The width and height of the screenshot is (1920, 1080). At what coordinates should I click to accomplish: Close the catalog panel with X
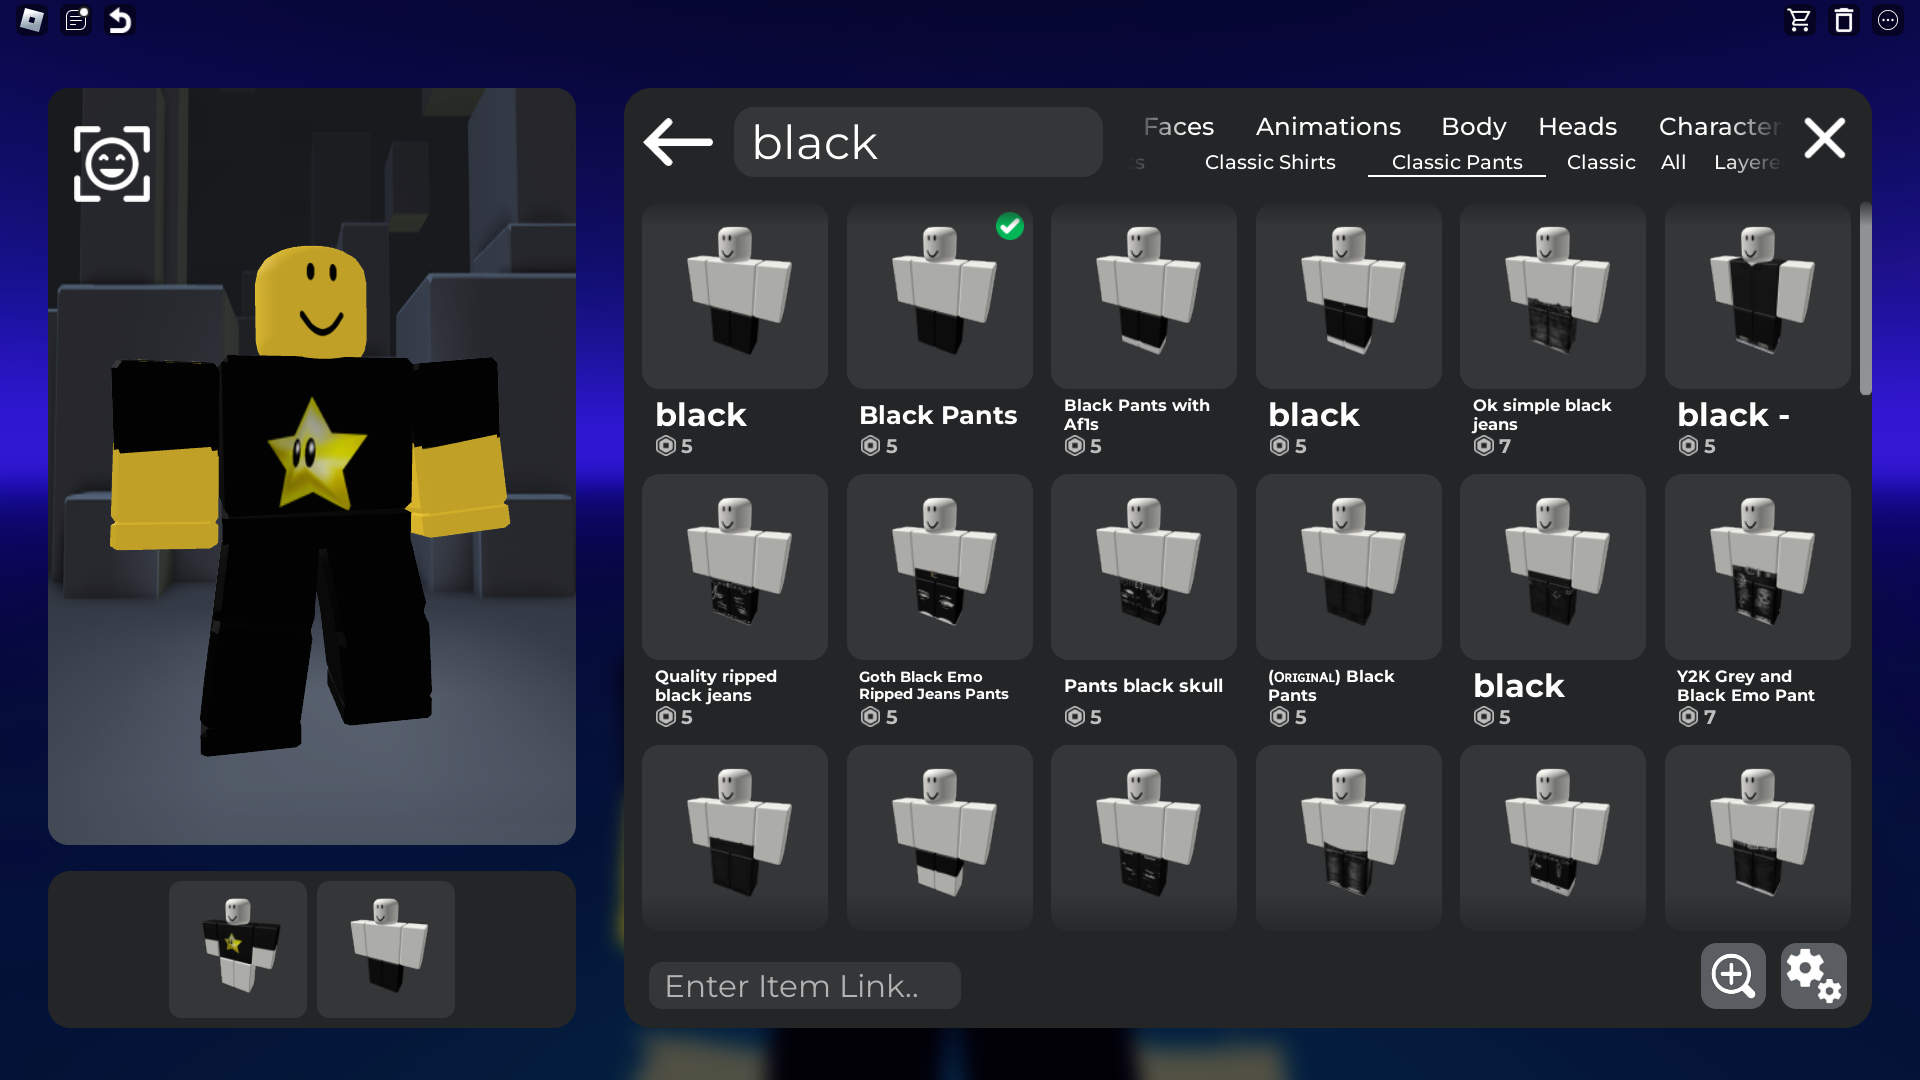click(x=1825, y=138)
